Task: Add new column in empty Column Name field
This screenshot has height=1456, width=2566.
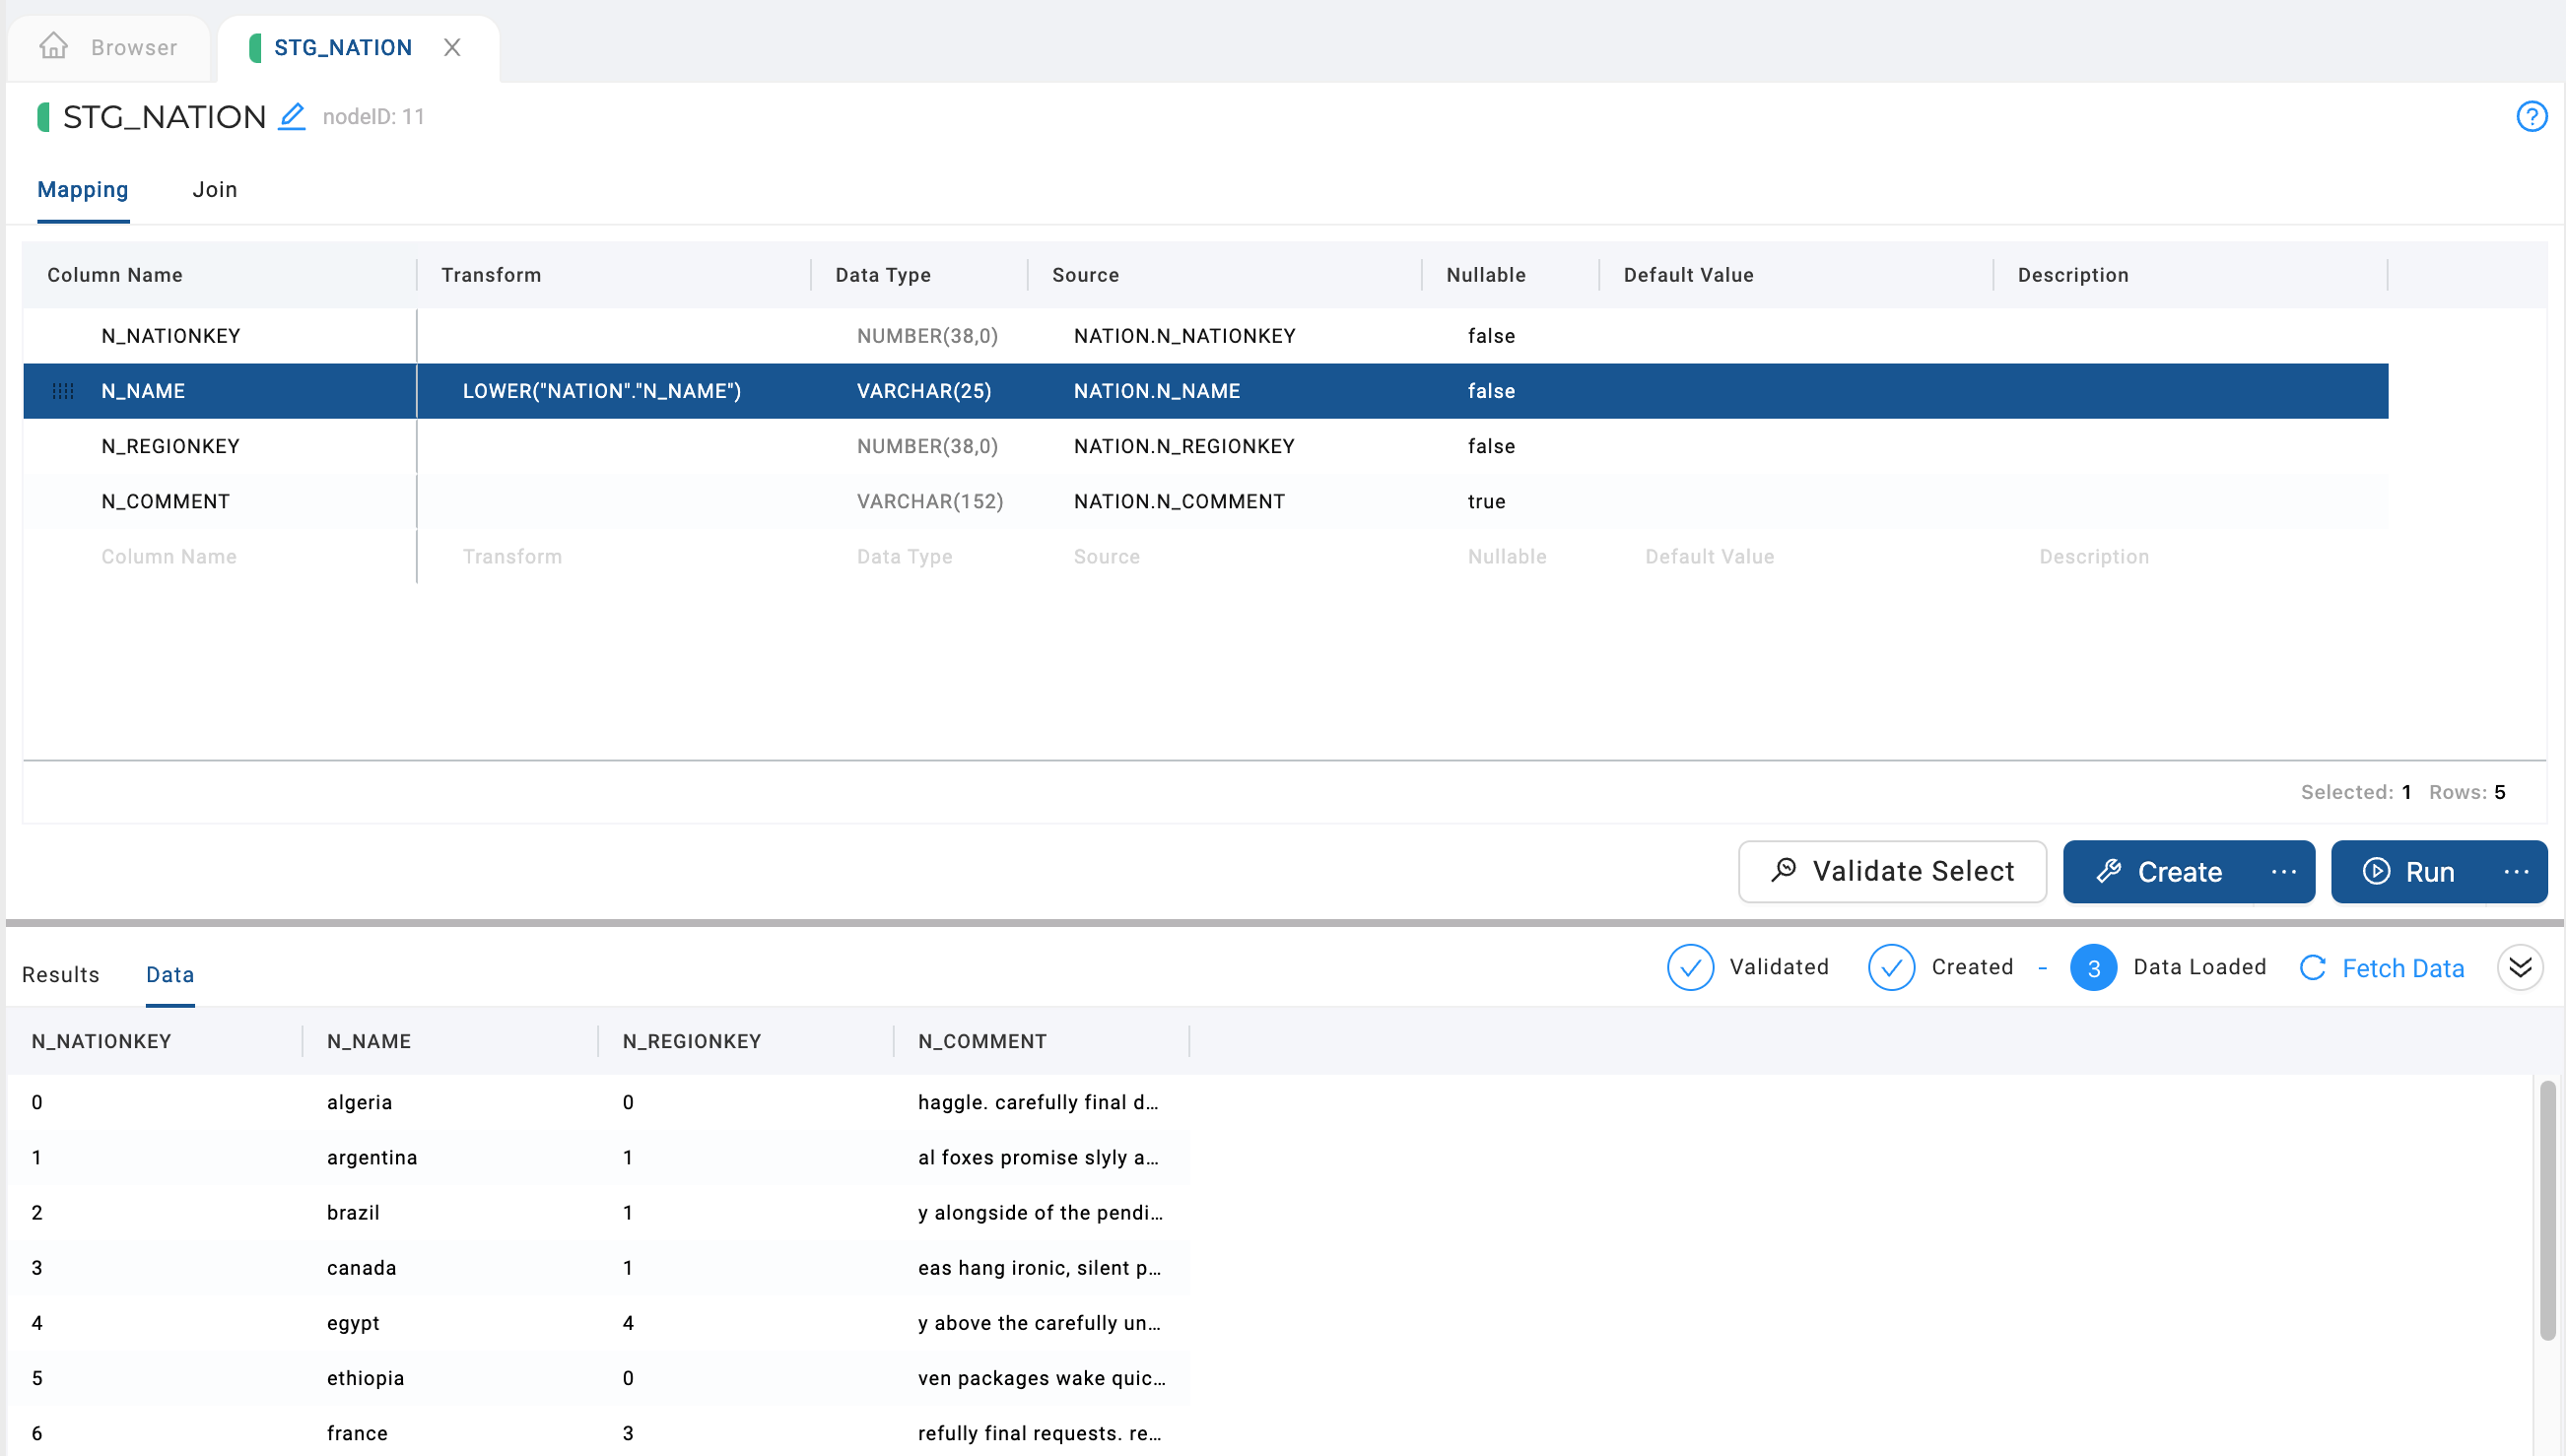Action: tap(169, 556)
